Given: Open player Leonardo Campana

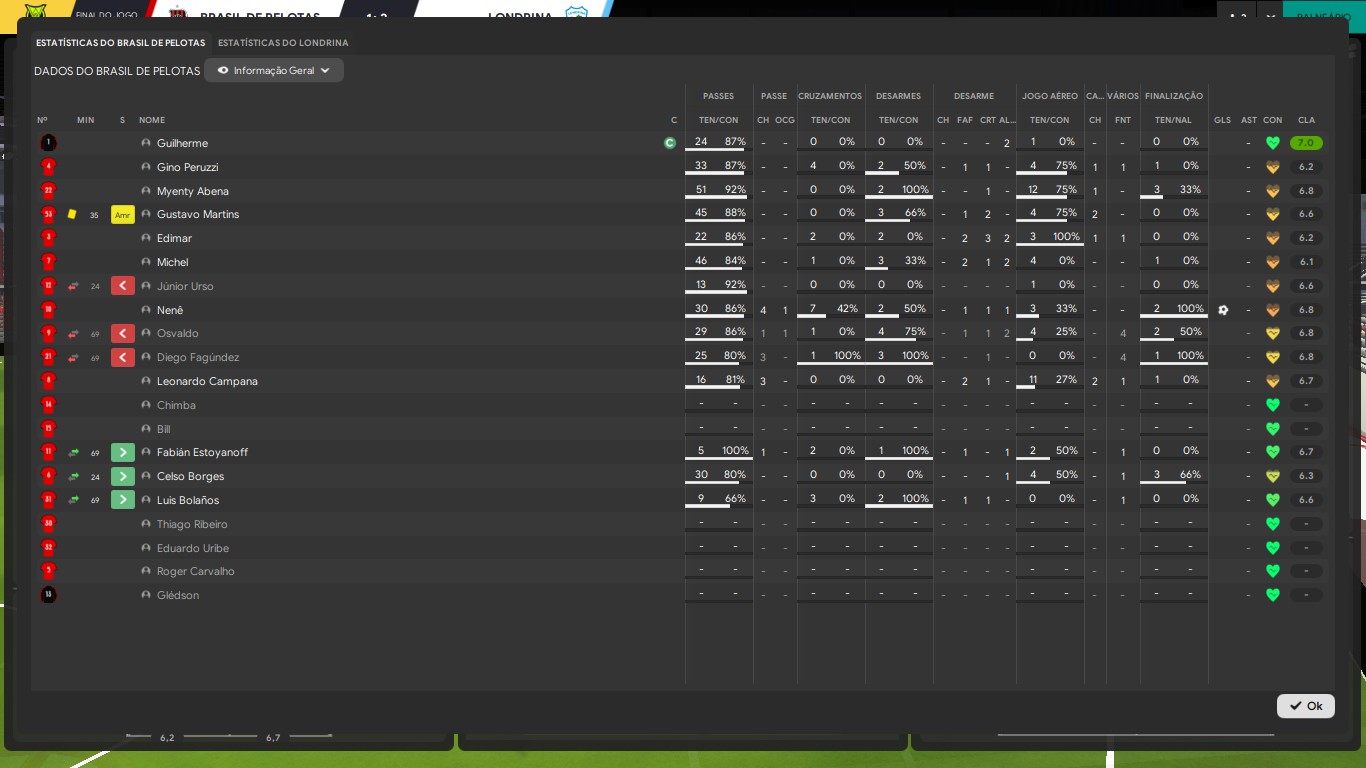Looking at the screenshot, I should coord(207,381).
